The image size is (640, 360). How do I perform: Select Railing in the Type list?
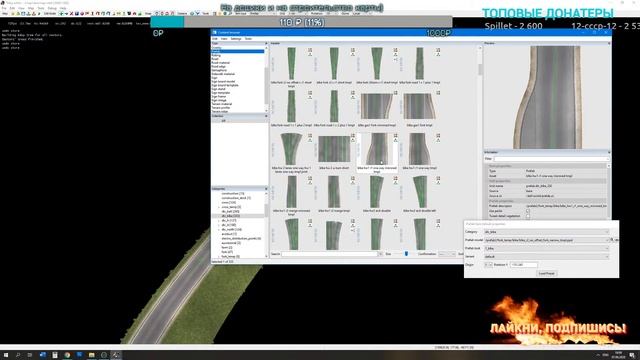(216, 55)
